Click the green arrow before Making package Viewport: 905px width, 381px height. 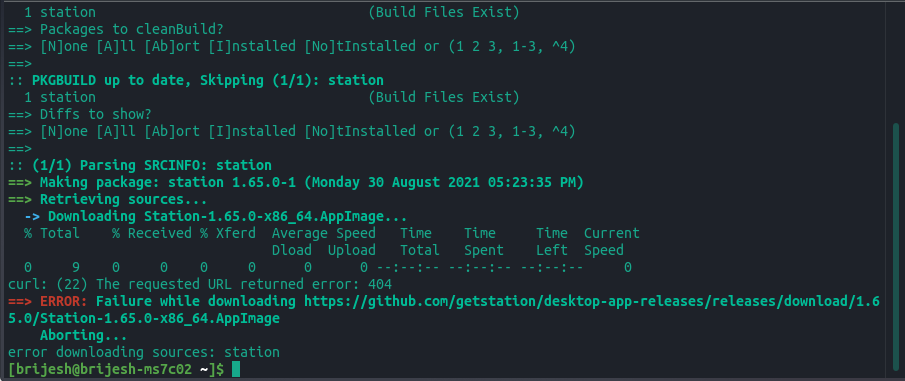click(x=20, y=183)
